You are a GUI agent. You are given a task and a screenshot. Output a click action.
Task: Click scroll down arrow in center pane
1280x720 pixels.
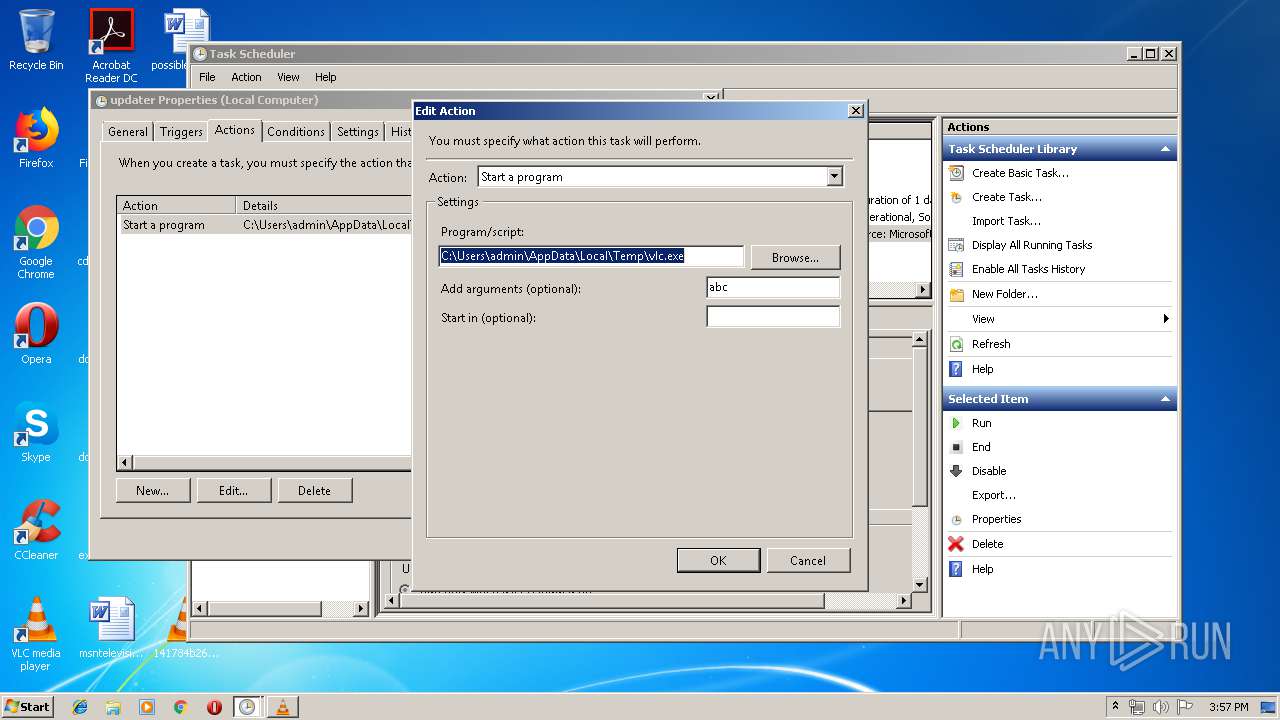[x=919, y=585]
